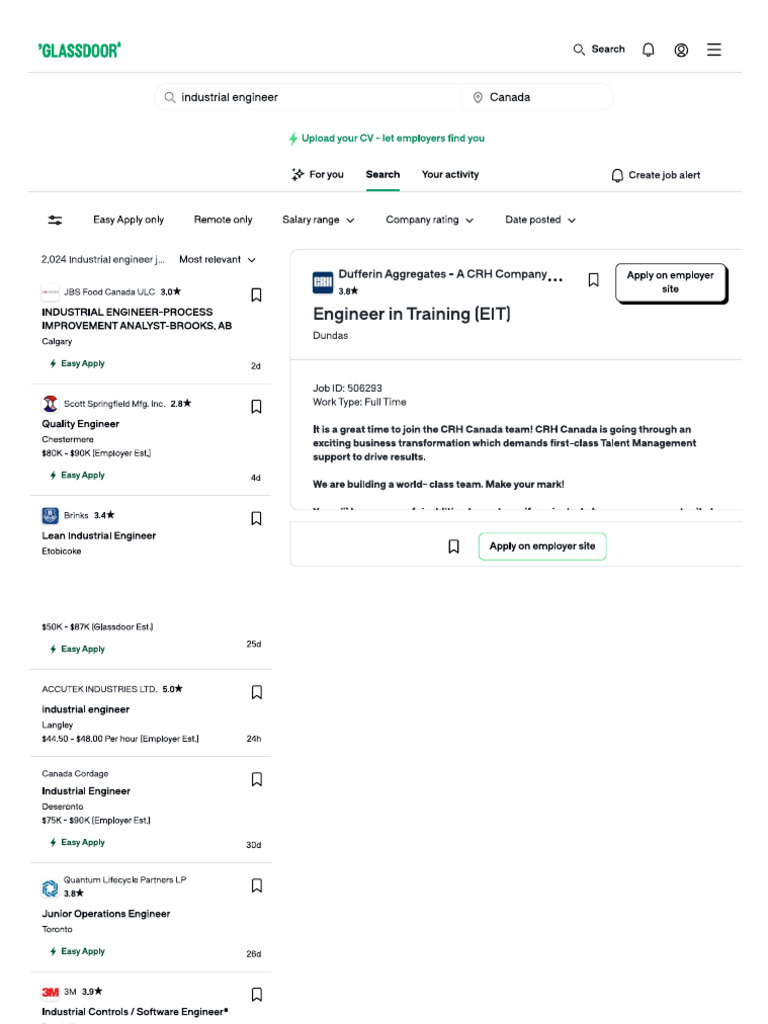The image size is (768, 1024).
Task: Switch to the Your activity tab
Action: 450,175
